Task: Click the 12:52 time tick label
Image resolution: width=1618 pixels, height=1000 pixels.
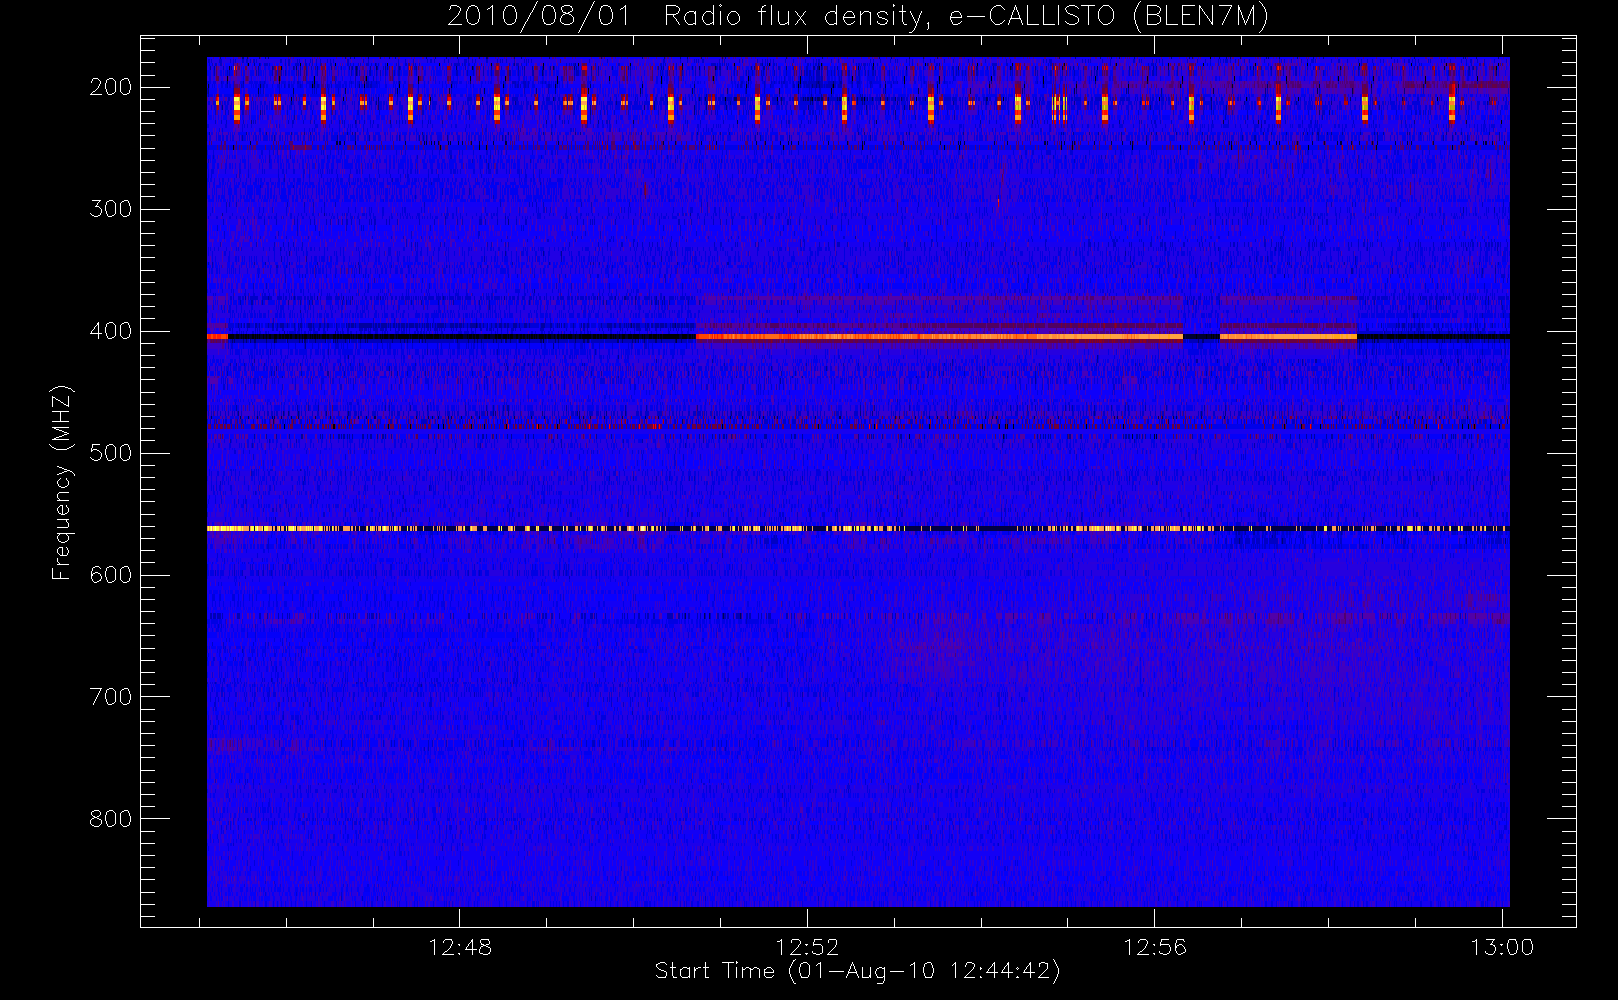Action: 807,947
